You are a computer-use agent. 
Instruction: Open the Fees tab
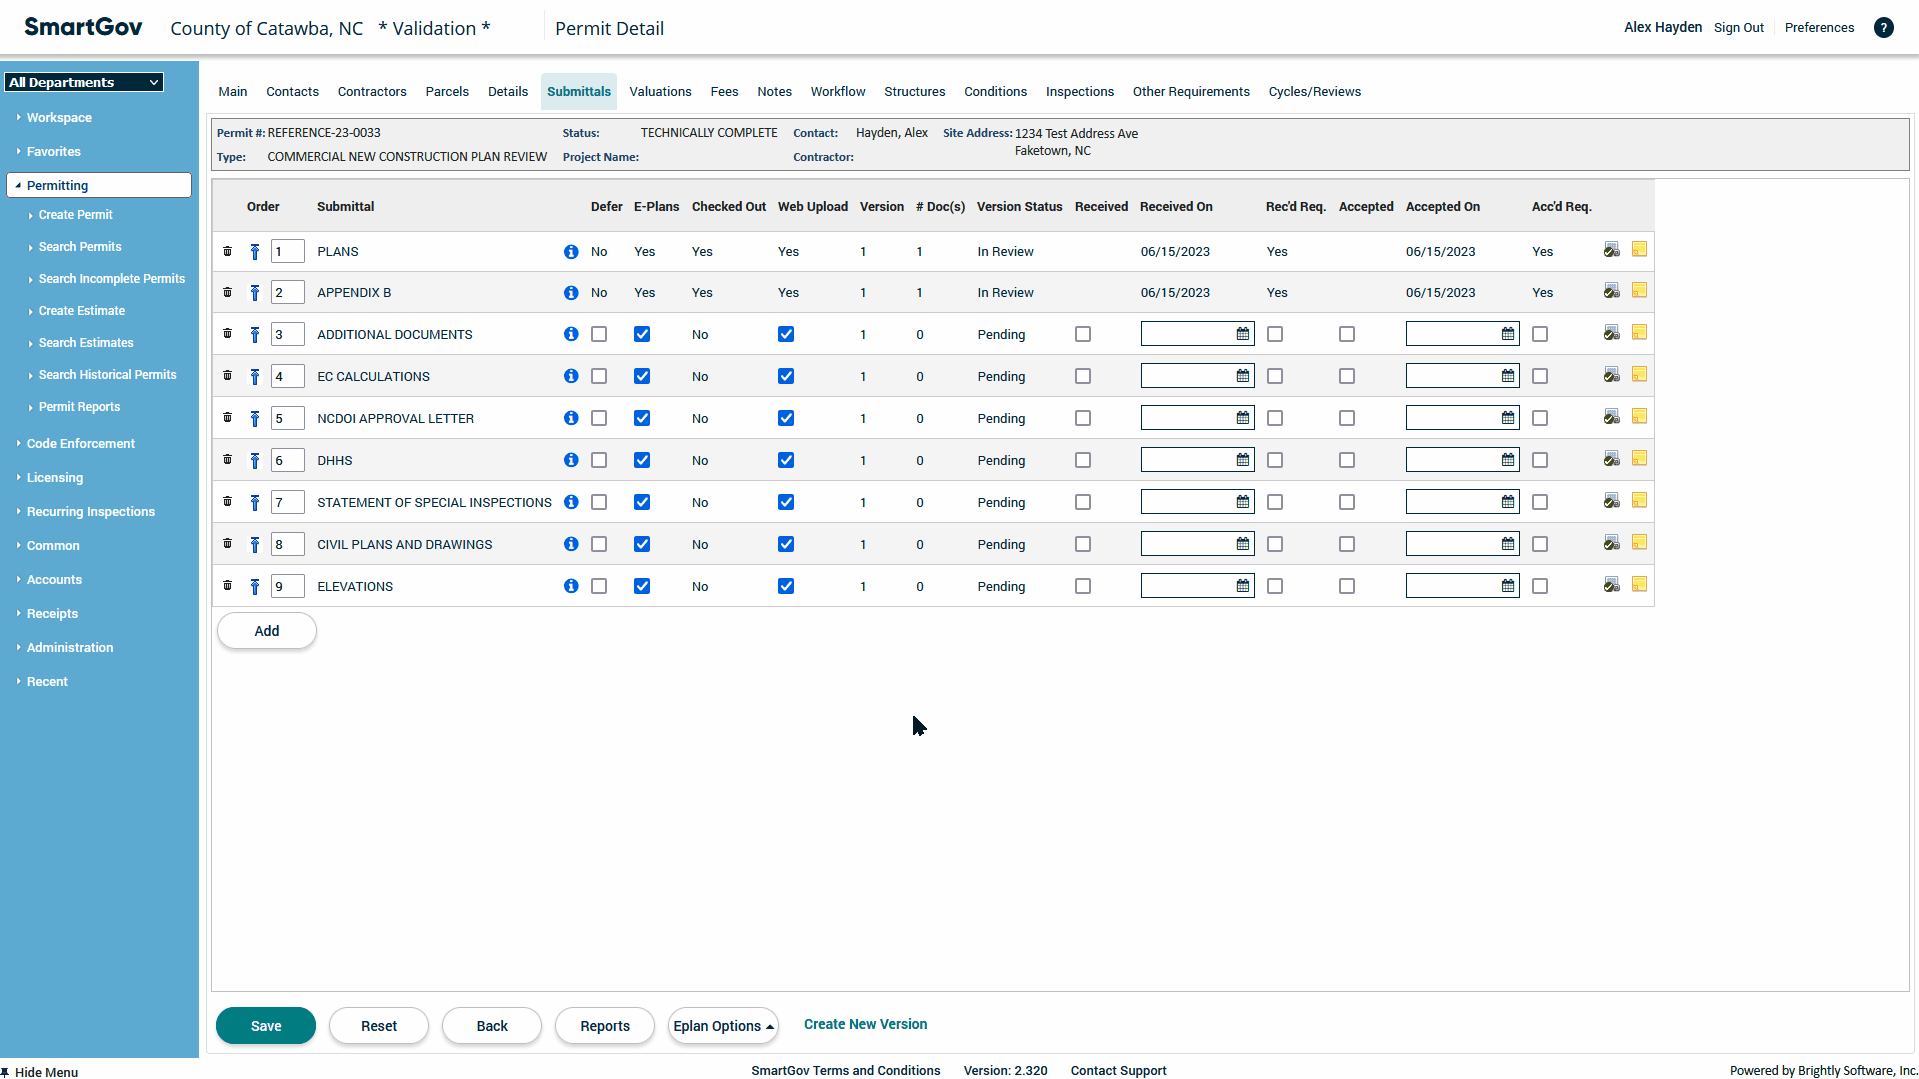click(x=724, y=91)
